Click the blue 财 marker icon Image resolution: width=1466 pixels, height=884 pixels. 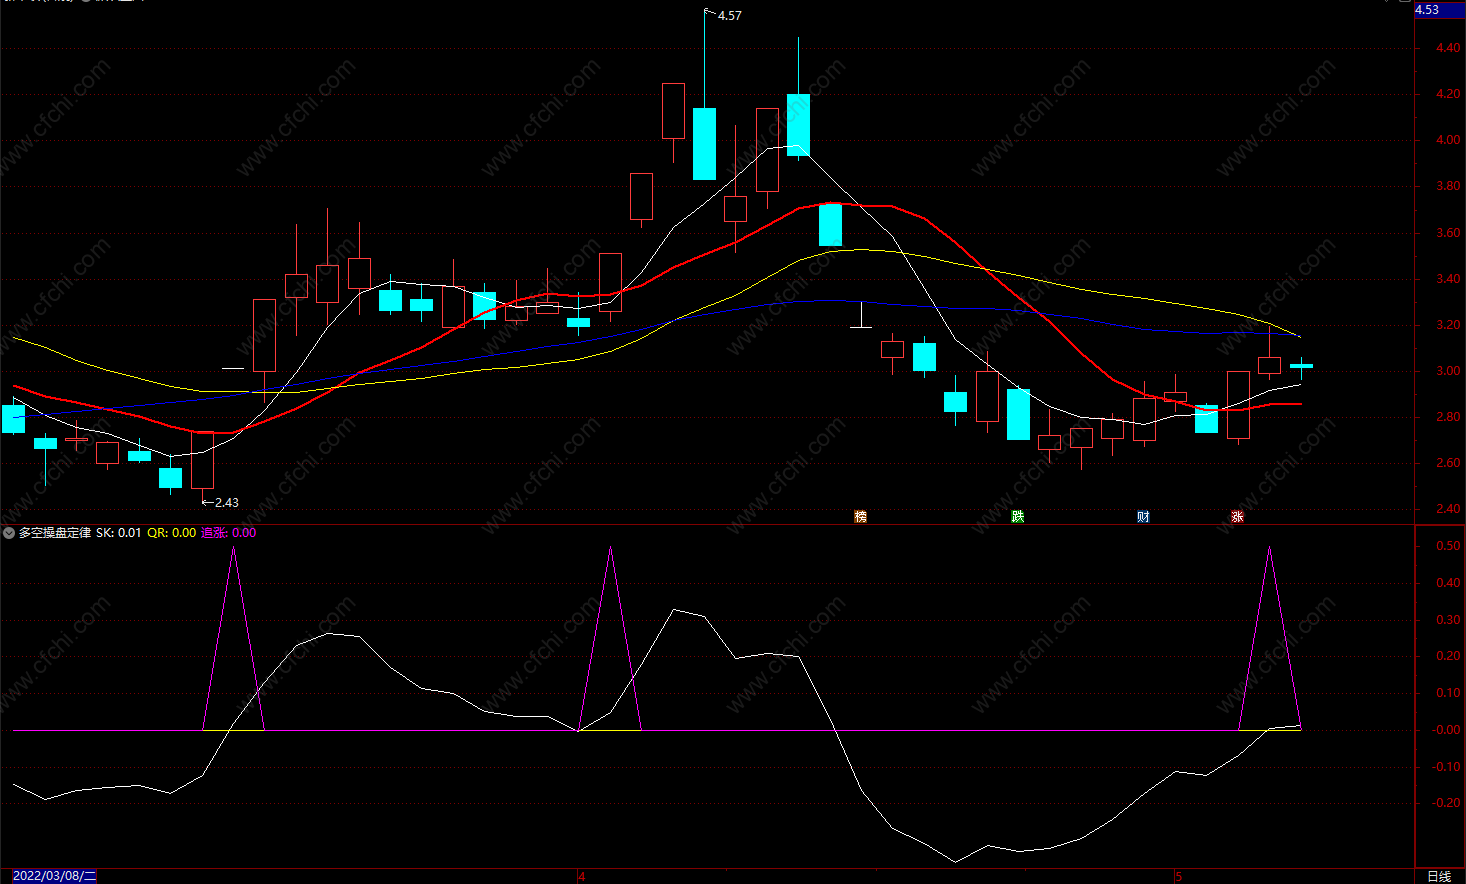pyautogui.click(x=1143, y=517)
